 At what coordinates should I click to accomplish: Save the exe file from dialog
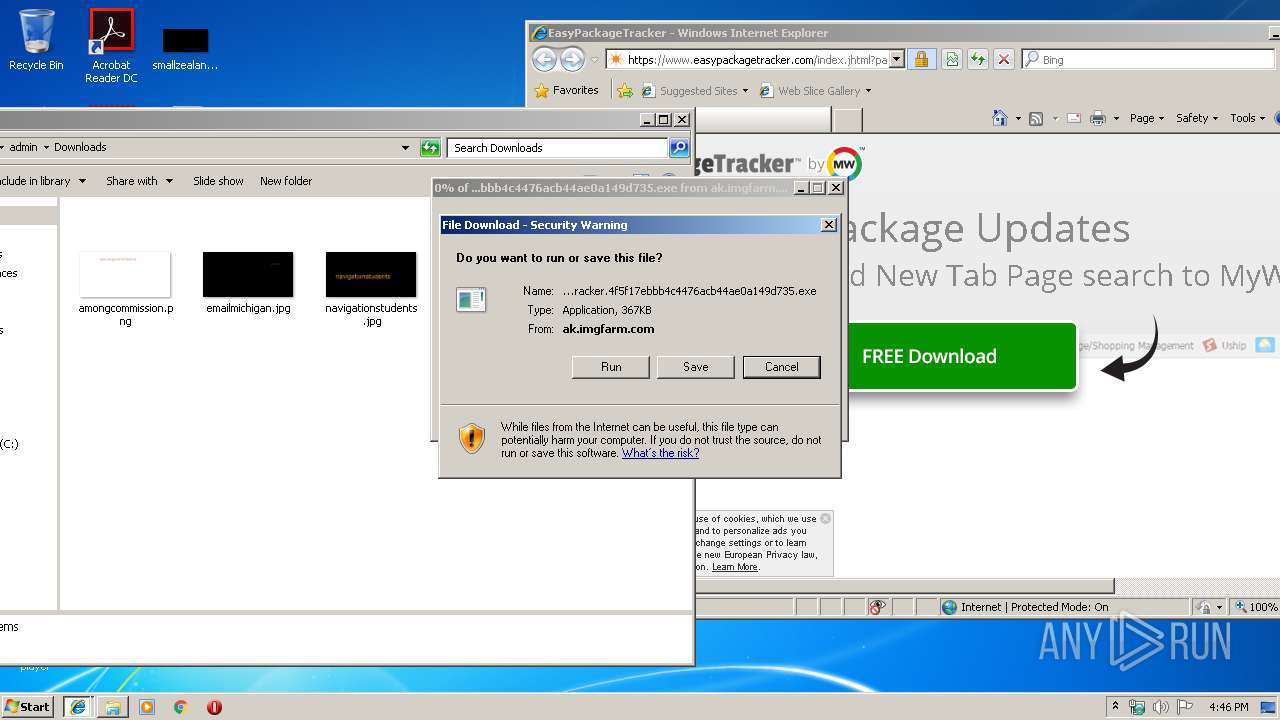pos(695,367)
